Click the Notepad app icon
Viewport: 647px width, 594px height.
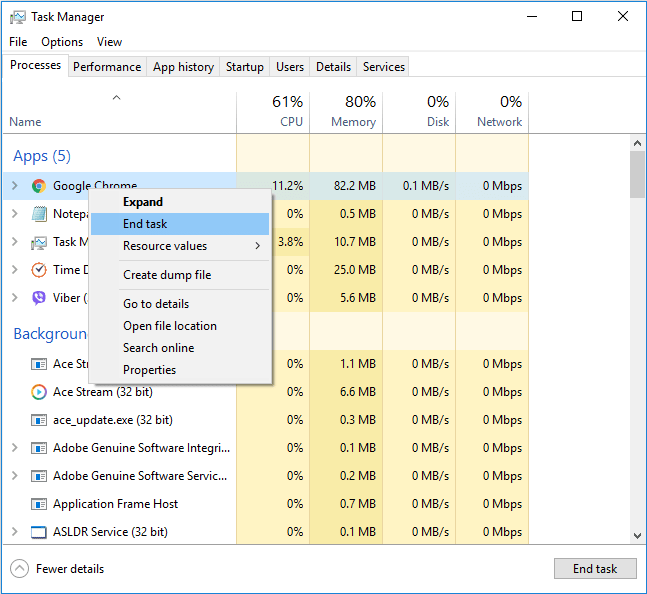pyautogui.click(x=39, y=214)
